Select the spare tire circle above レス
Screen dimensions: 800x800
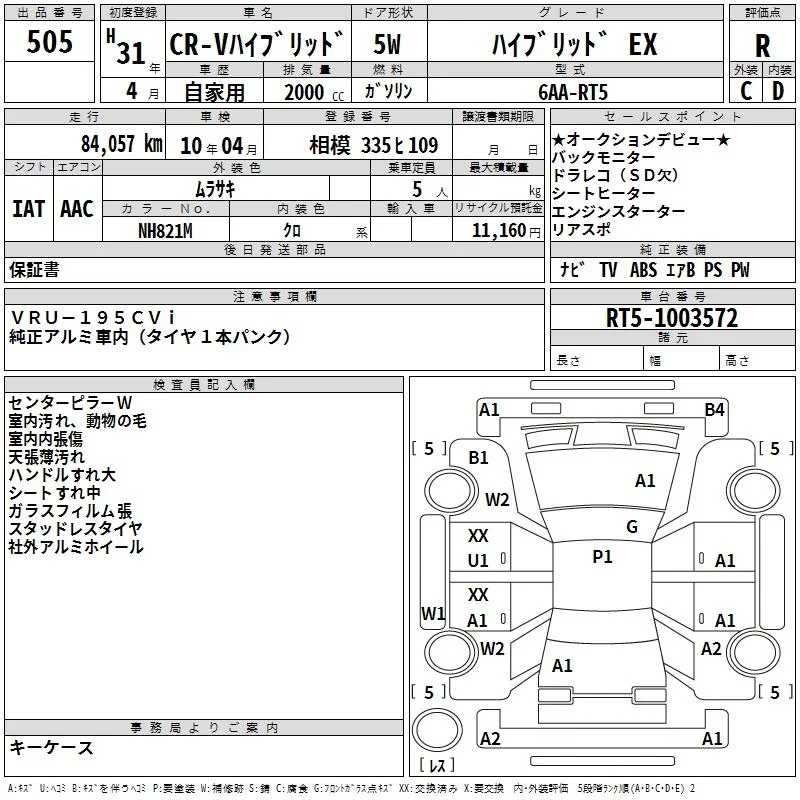tap(437, 730)
